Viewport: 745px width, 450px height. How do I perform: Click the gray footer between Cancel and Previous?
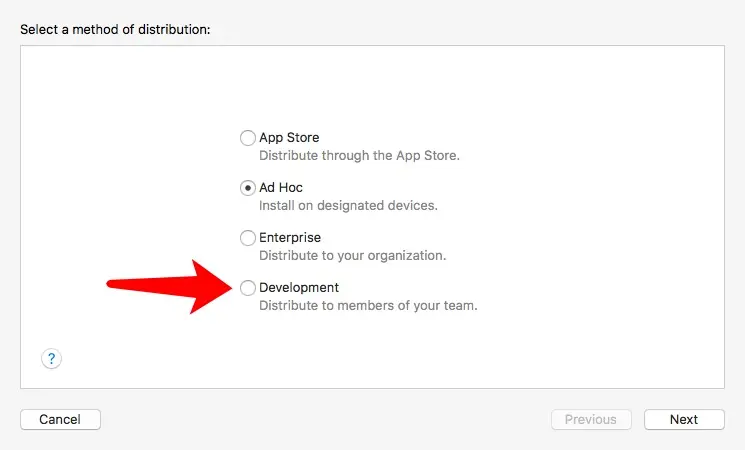coord(320,419)
